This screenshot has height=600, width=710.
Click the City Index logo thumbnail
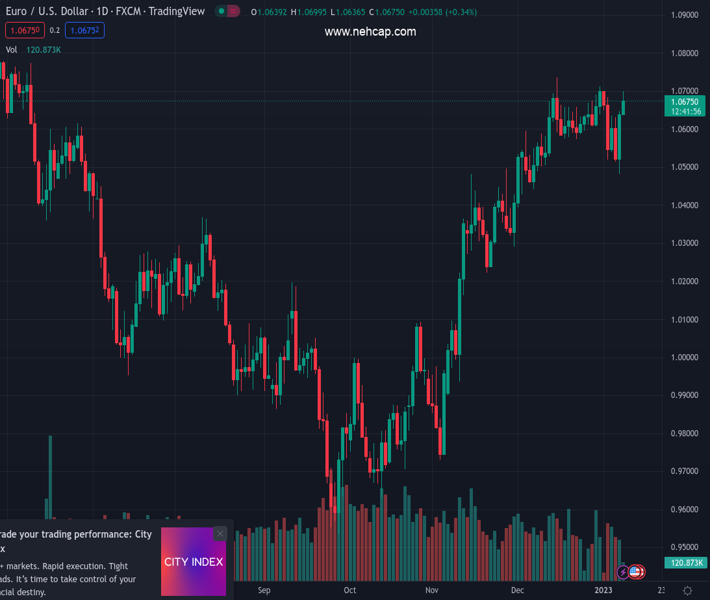click(193, 562)
